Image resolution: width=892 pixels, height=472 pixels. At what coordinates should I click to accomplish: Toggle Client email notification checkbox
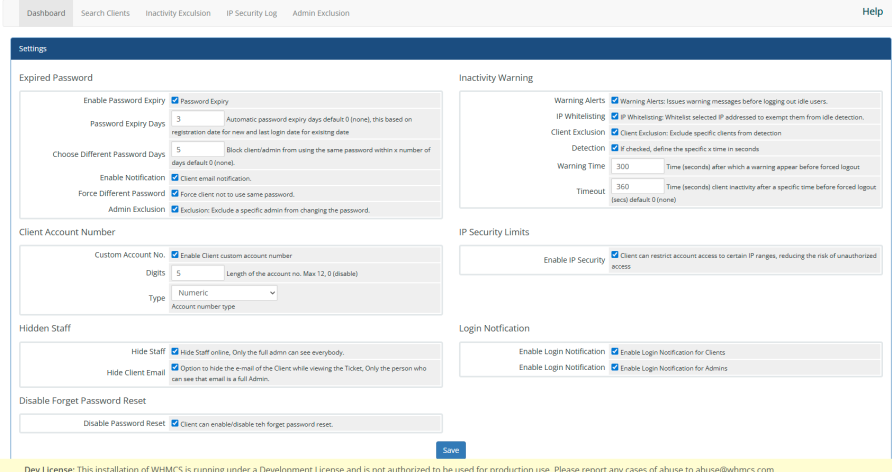tap(175, 177)
